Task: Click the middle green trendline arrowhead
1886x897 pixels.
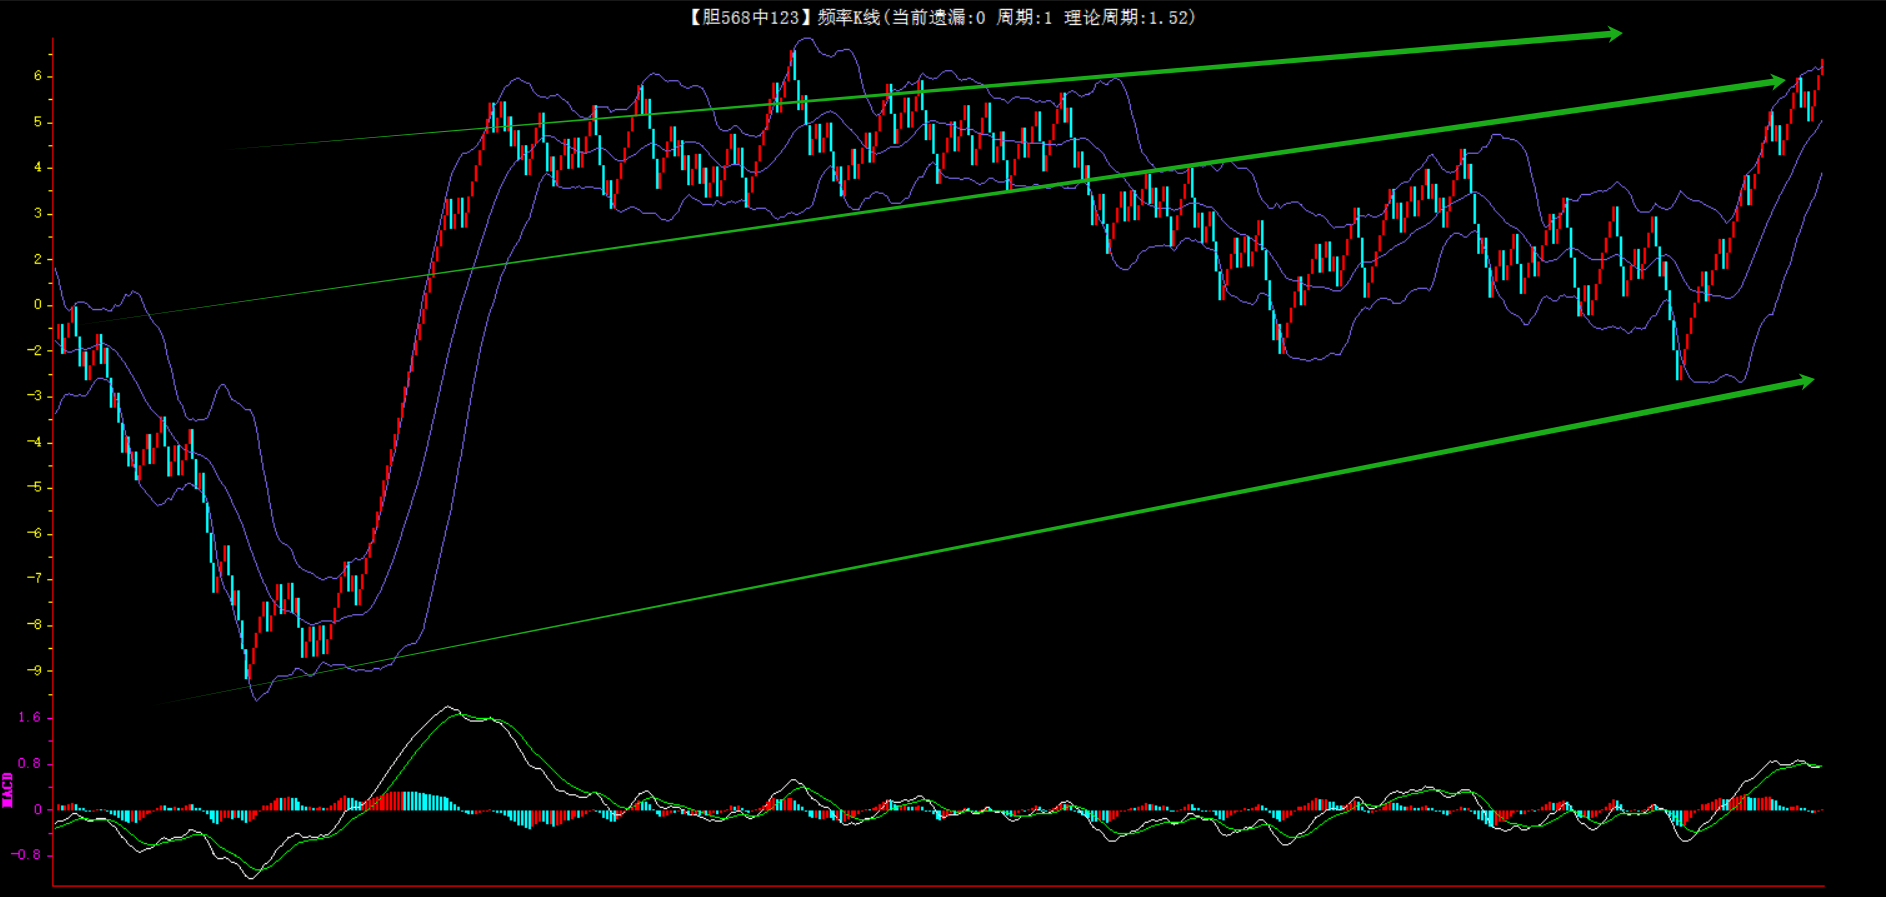Action: (x=1777, y=81)
